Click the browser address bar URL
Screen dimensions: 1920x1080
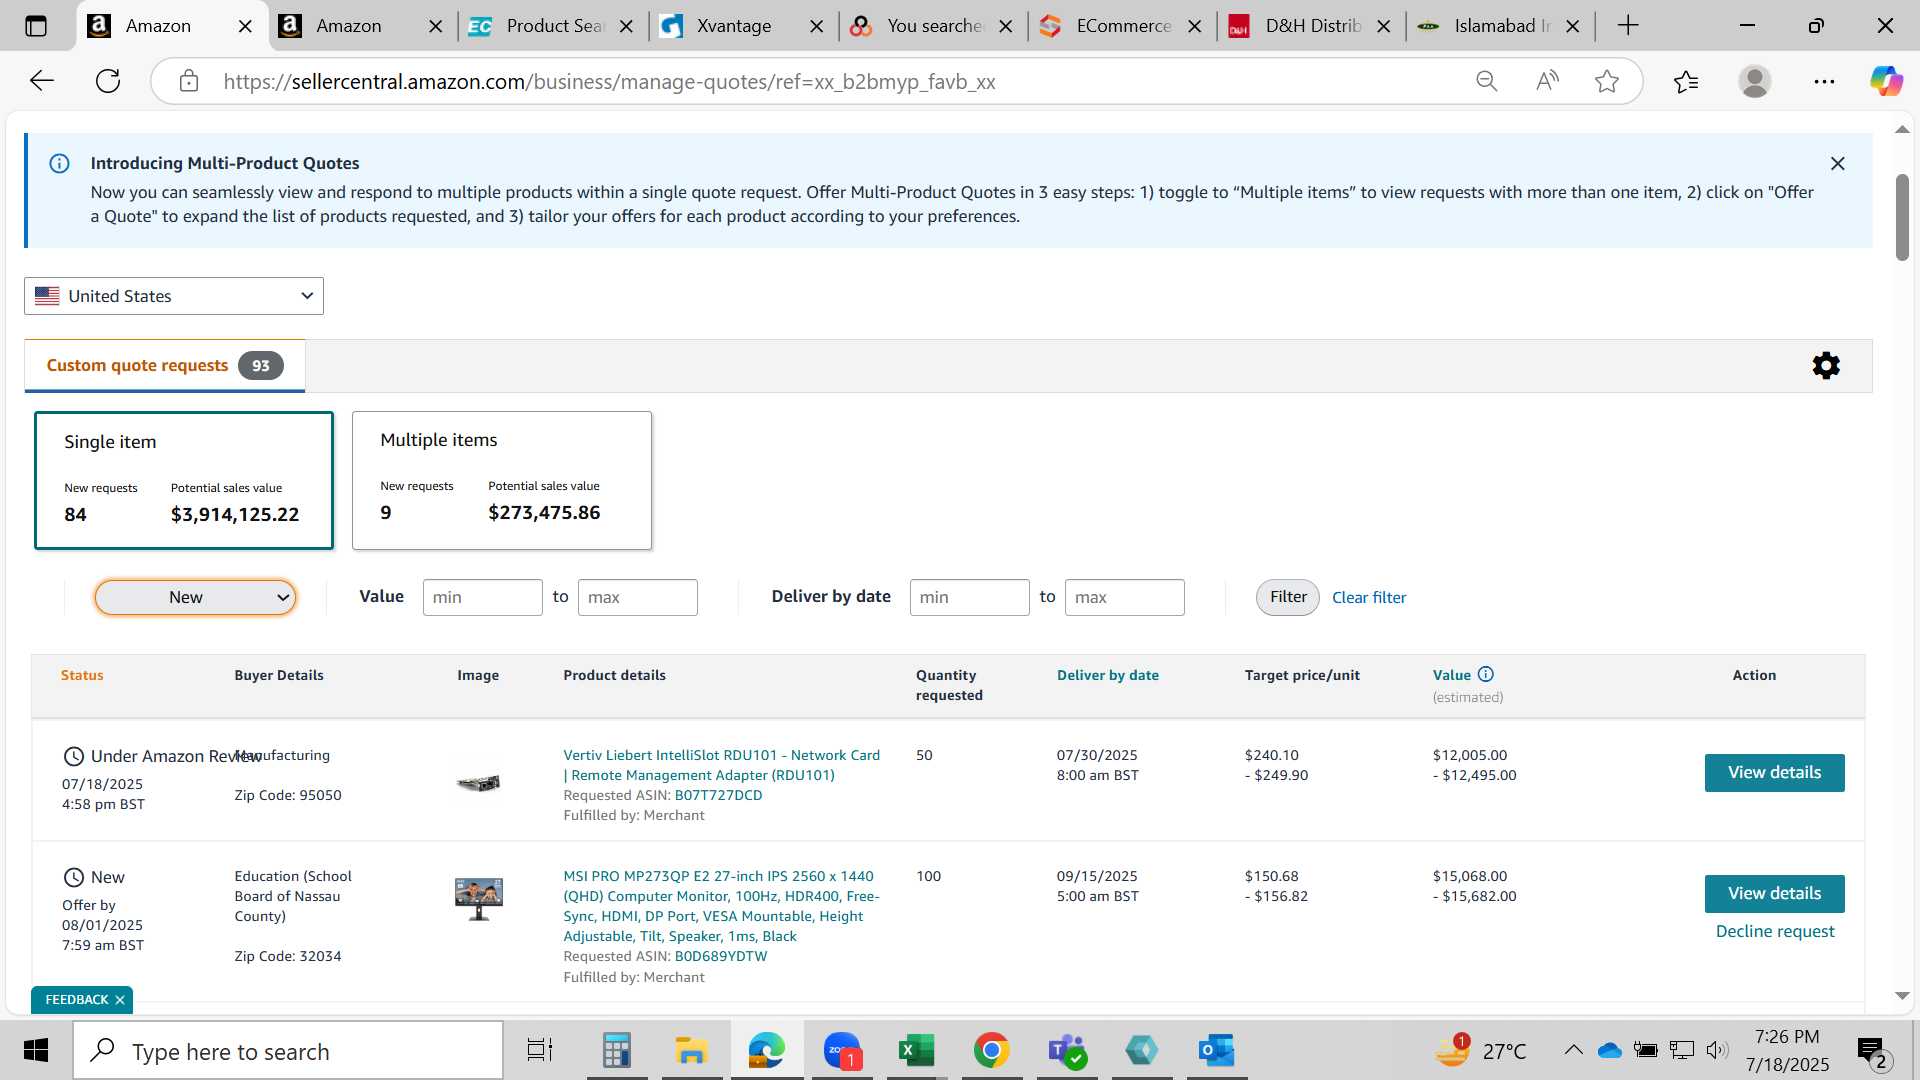(x=609, y=81)
